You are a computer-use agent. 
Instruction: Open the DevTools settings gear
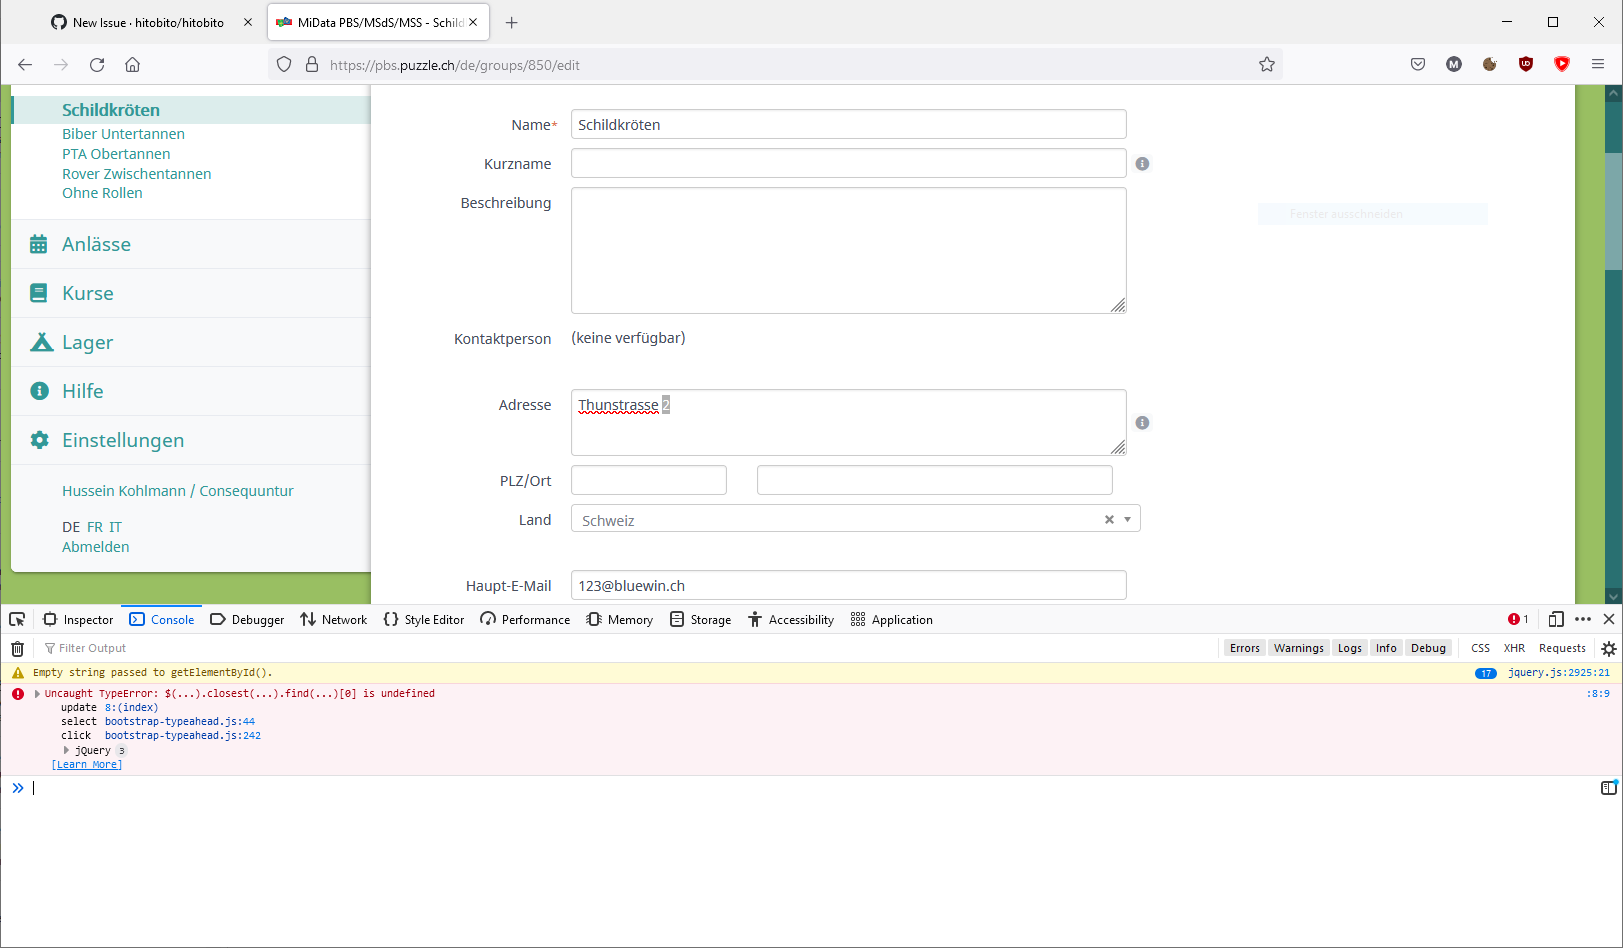pos(1608,648)
